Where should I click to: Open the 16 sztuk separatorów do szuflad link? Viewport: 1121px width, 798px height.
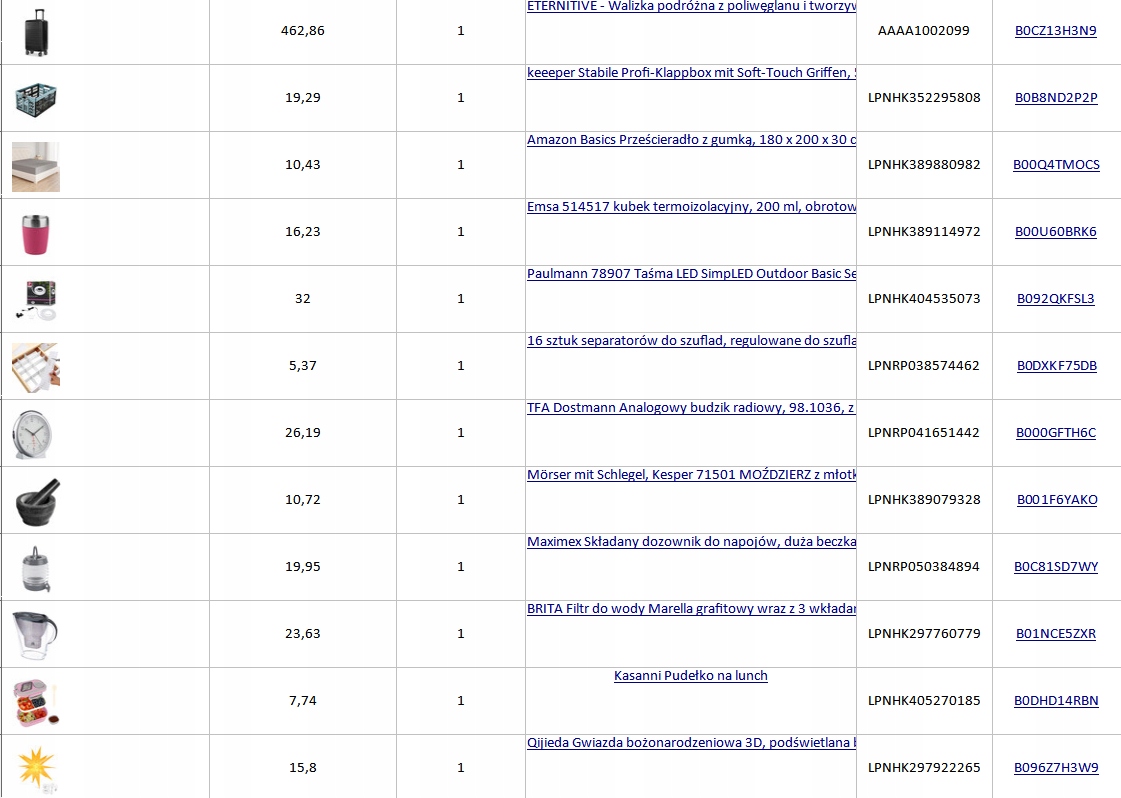[x=691, y=340]
